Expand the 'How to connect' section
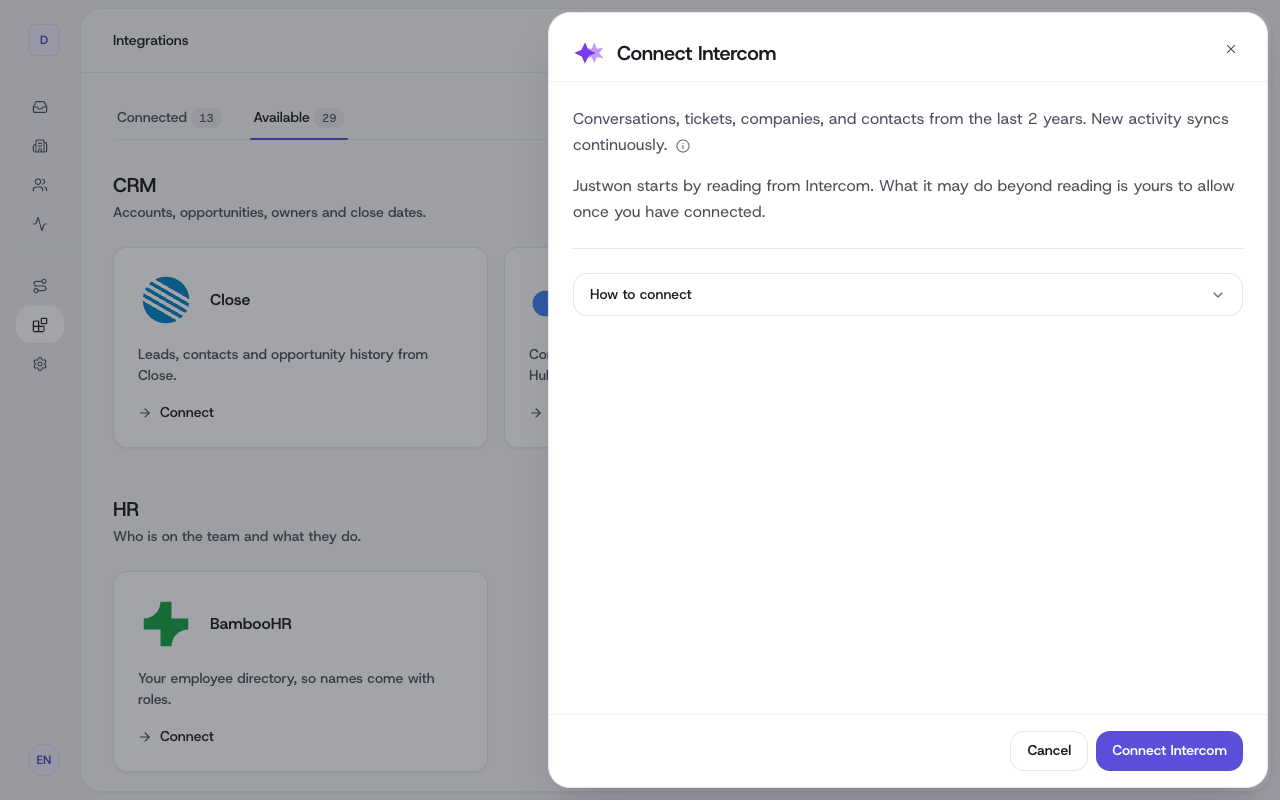1280x800 pixels. point(908,295)
